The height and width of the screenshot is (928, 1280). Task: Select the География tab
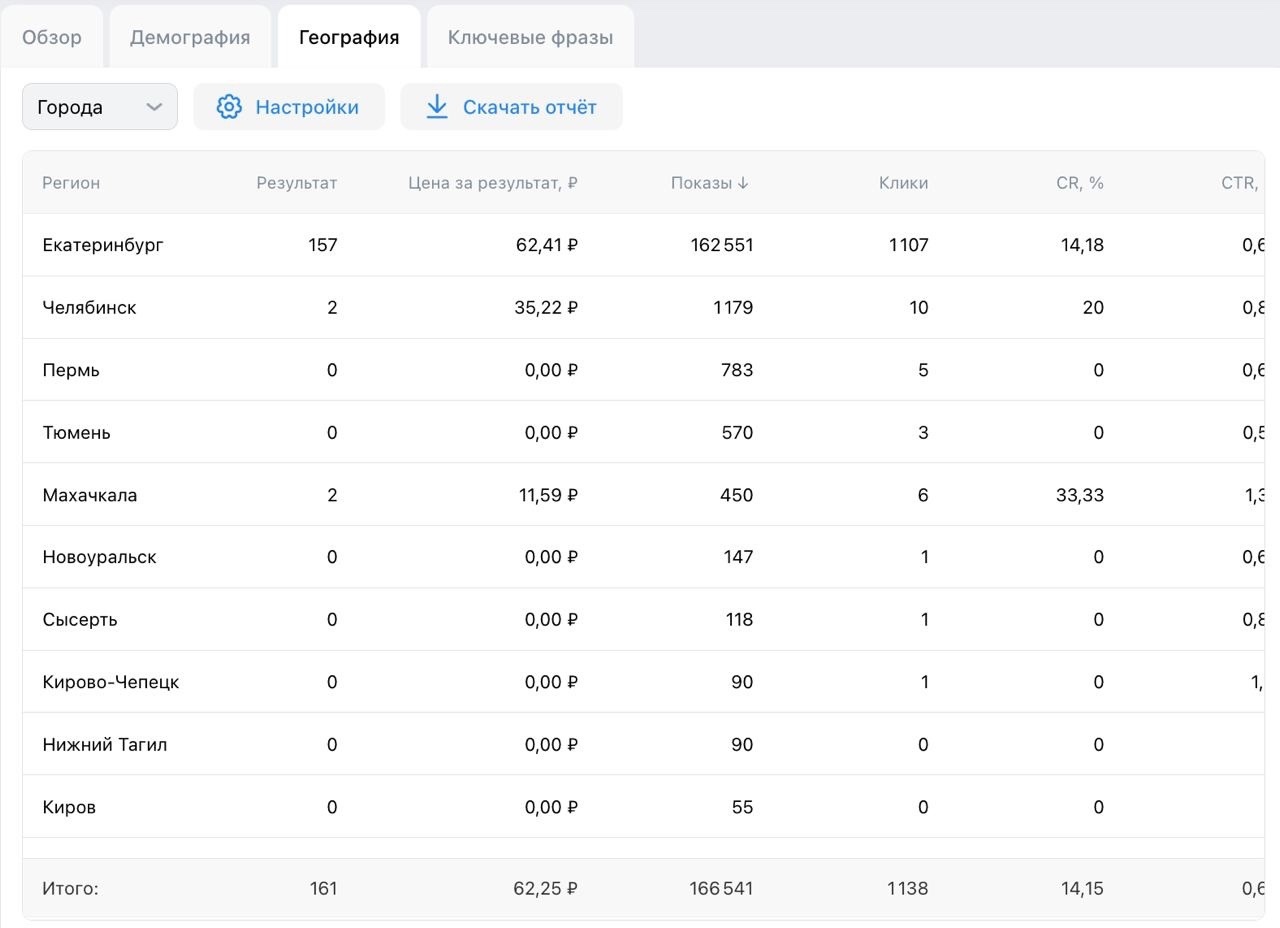coord(349,37)
